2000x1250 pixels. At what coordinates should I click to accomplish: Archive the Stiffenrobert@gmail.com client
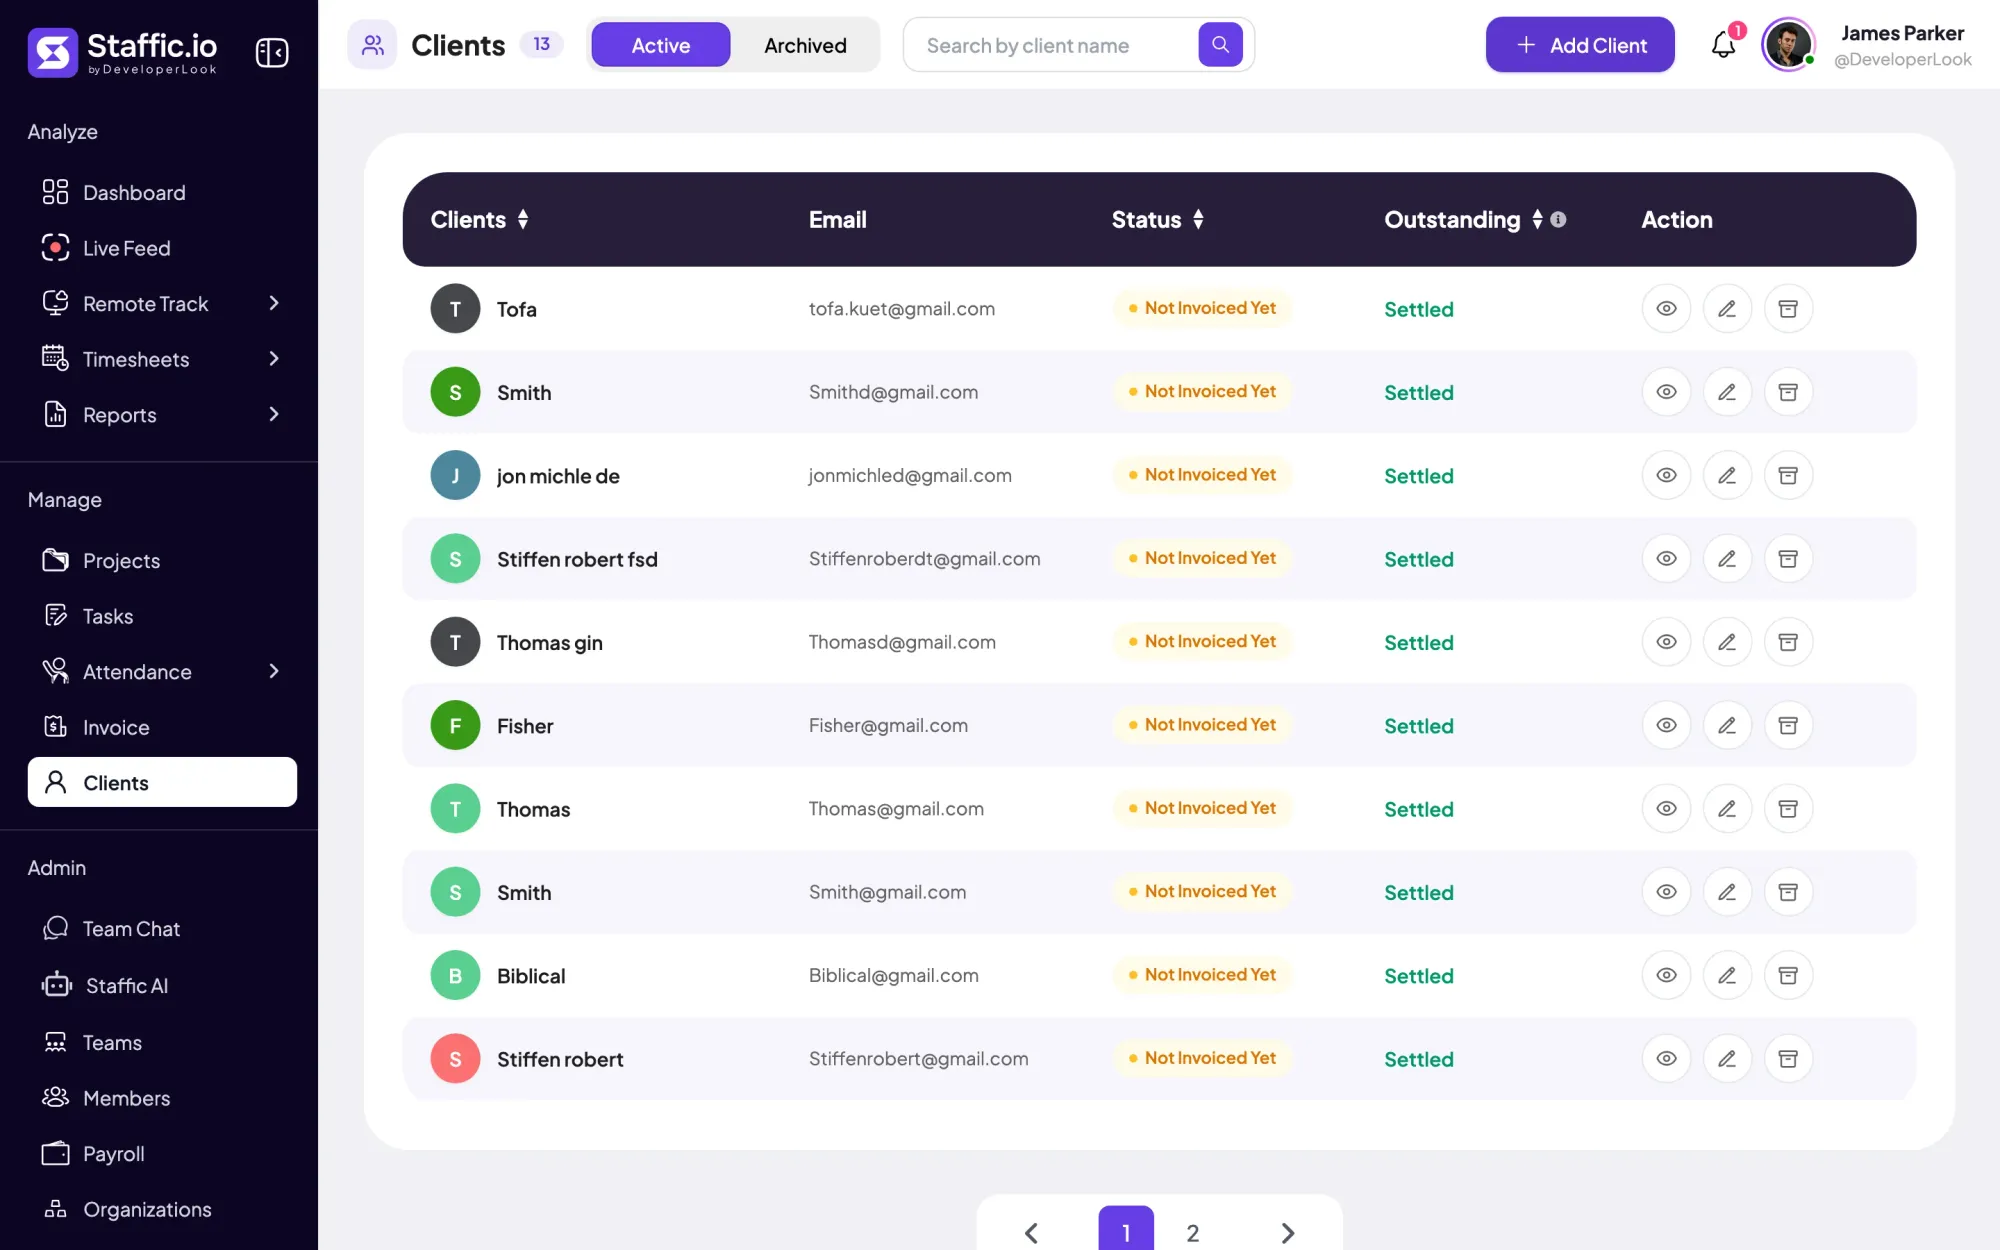1788,1059
